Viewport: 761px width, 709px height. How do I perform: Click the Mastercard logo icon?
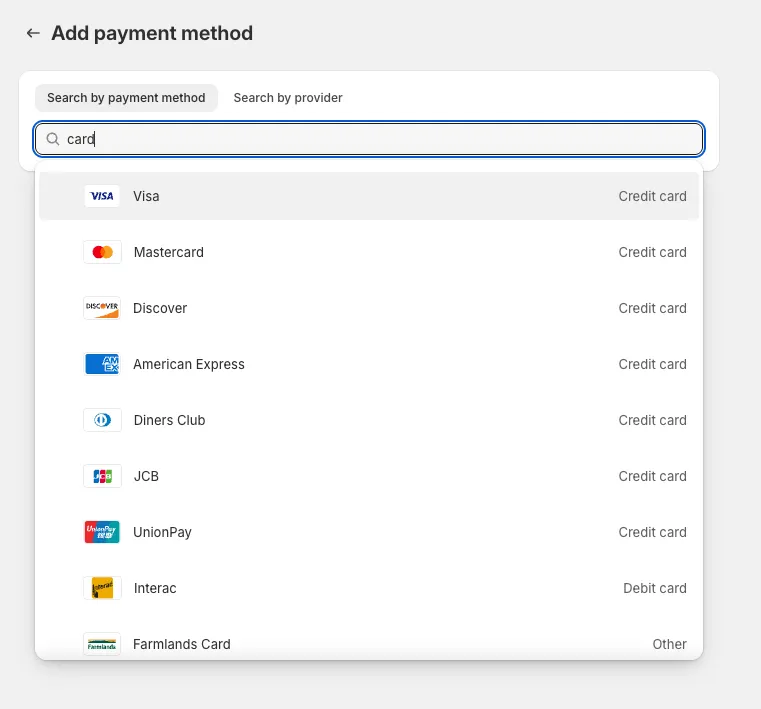(x=102, y=252)
